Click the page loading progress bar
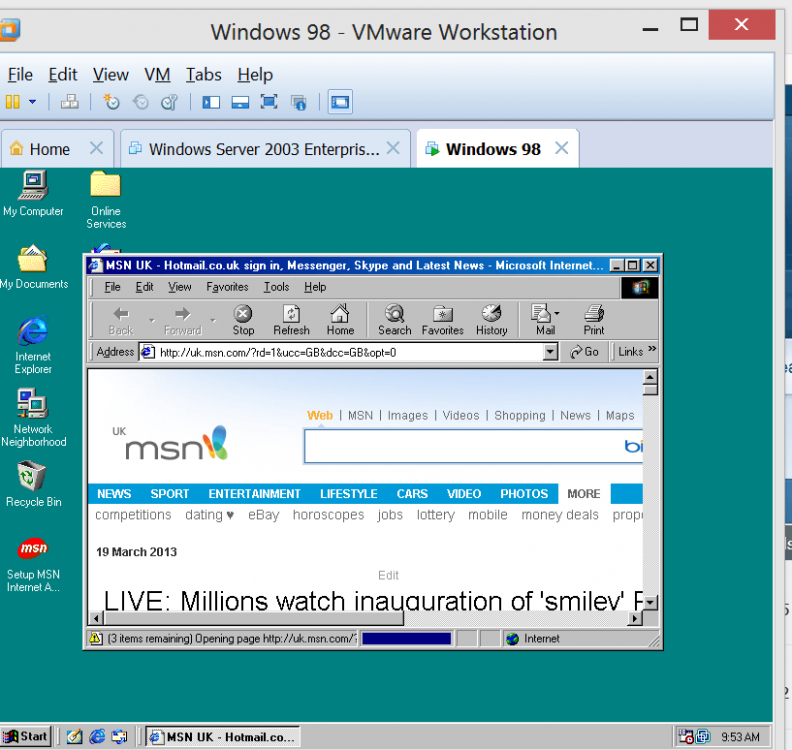This screenshot has width=792, height=750. [407, 638]
